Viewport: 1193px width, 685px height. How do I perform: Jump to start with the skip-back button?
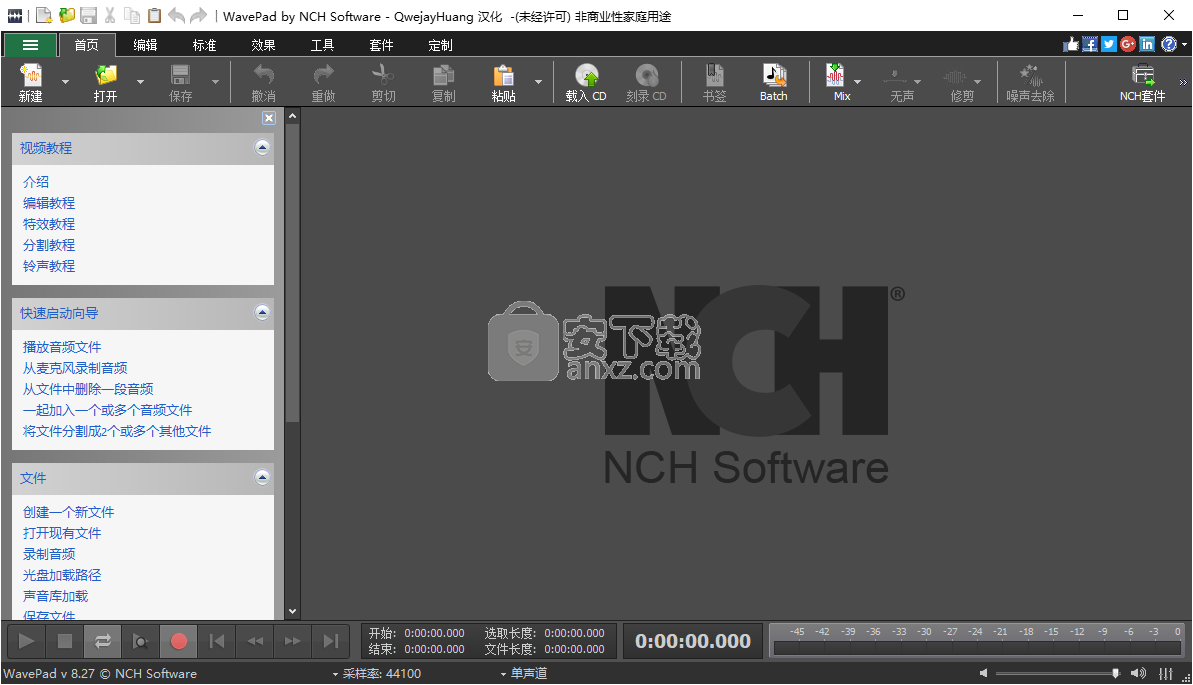(x=217, y=641)
